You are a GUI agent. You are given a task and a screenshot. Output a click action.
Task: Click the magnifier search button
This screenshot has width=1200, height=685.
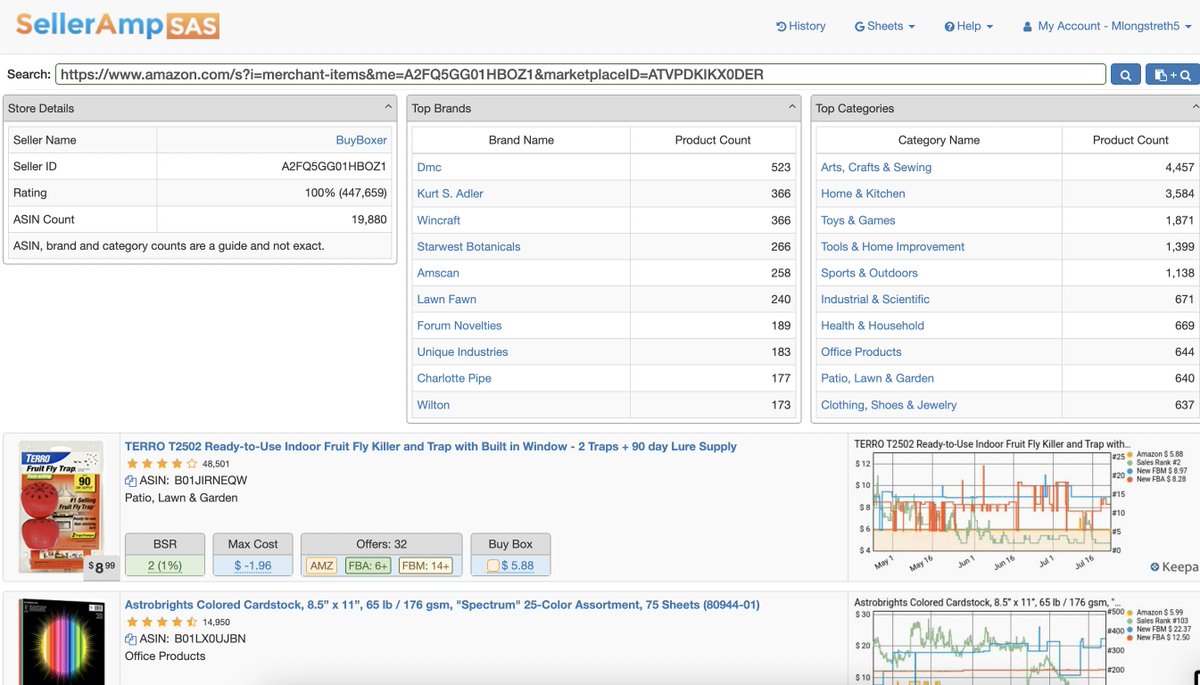click(1125, 74)
